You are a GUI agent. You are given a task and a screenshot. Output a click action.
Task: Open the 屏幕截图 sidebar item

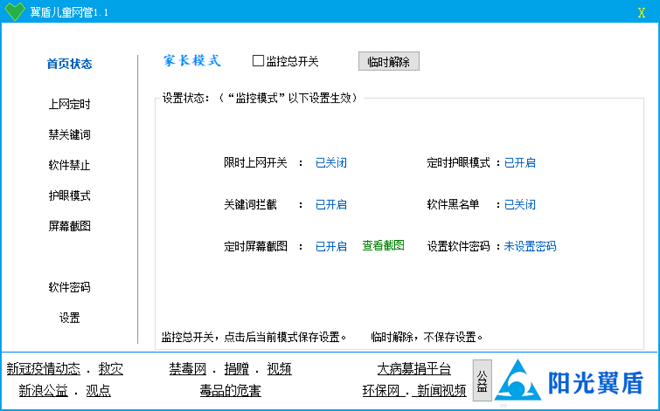pos(69,226)
